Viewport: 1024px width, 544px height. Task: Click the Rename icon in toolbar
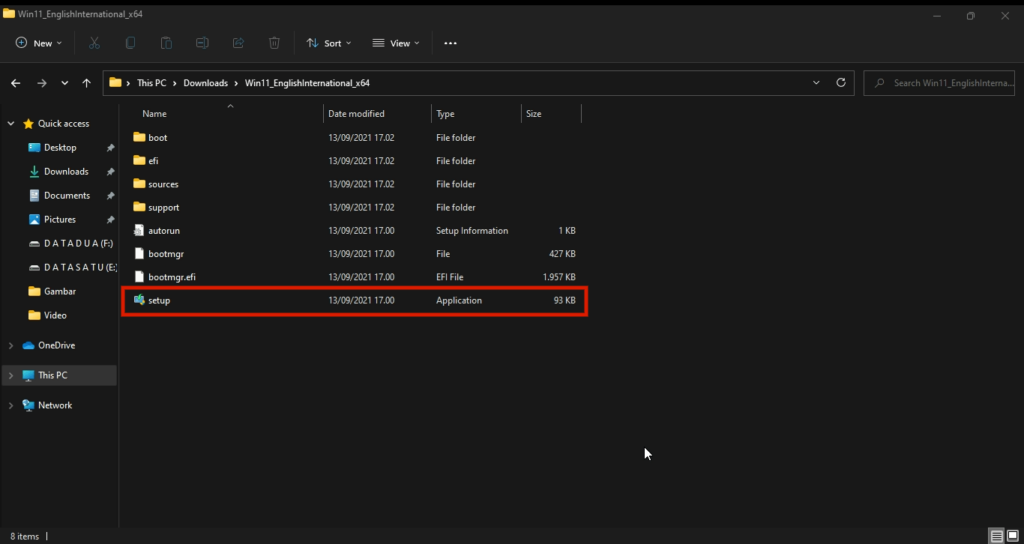[x=202, y=43]
